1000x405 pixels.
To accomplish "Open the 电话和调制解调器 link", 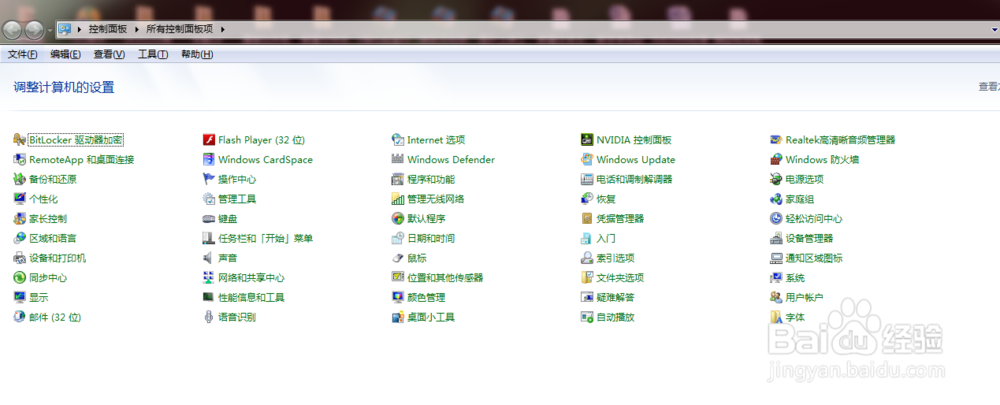I will pyautogui.click(x=635, y=180).
